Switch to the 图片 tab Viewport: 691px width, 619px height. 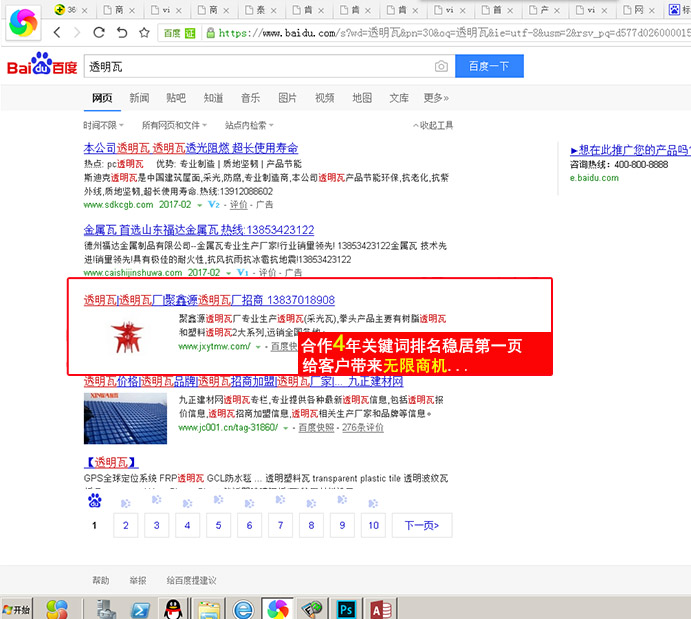tap(287, 98)
